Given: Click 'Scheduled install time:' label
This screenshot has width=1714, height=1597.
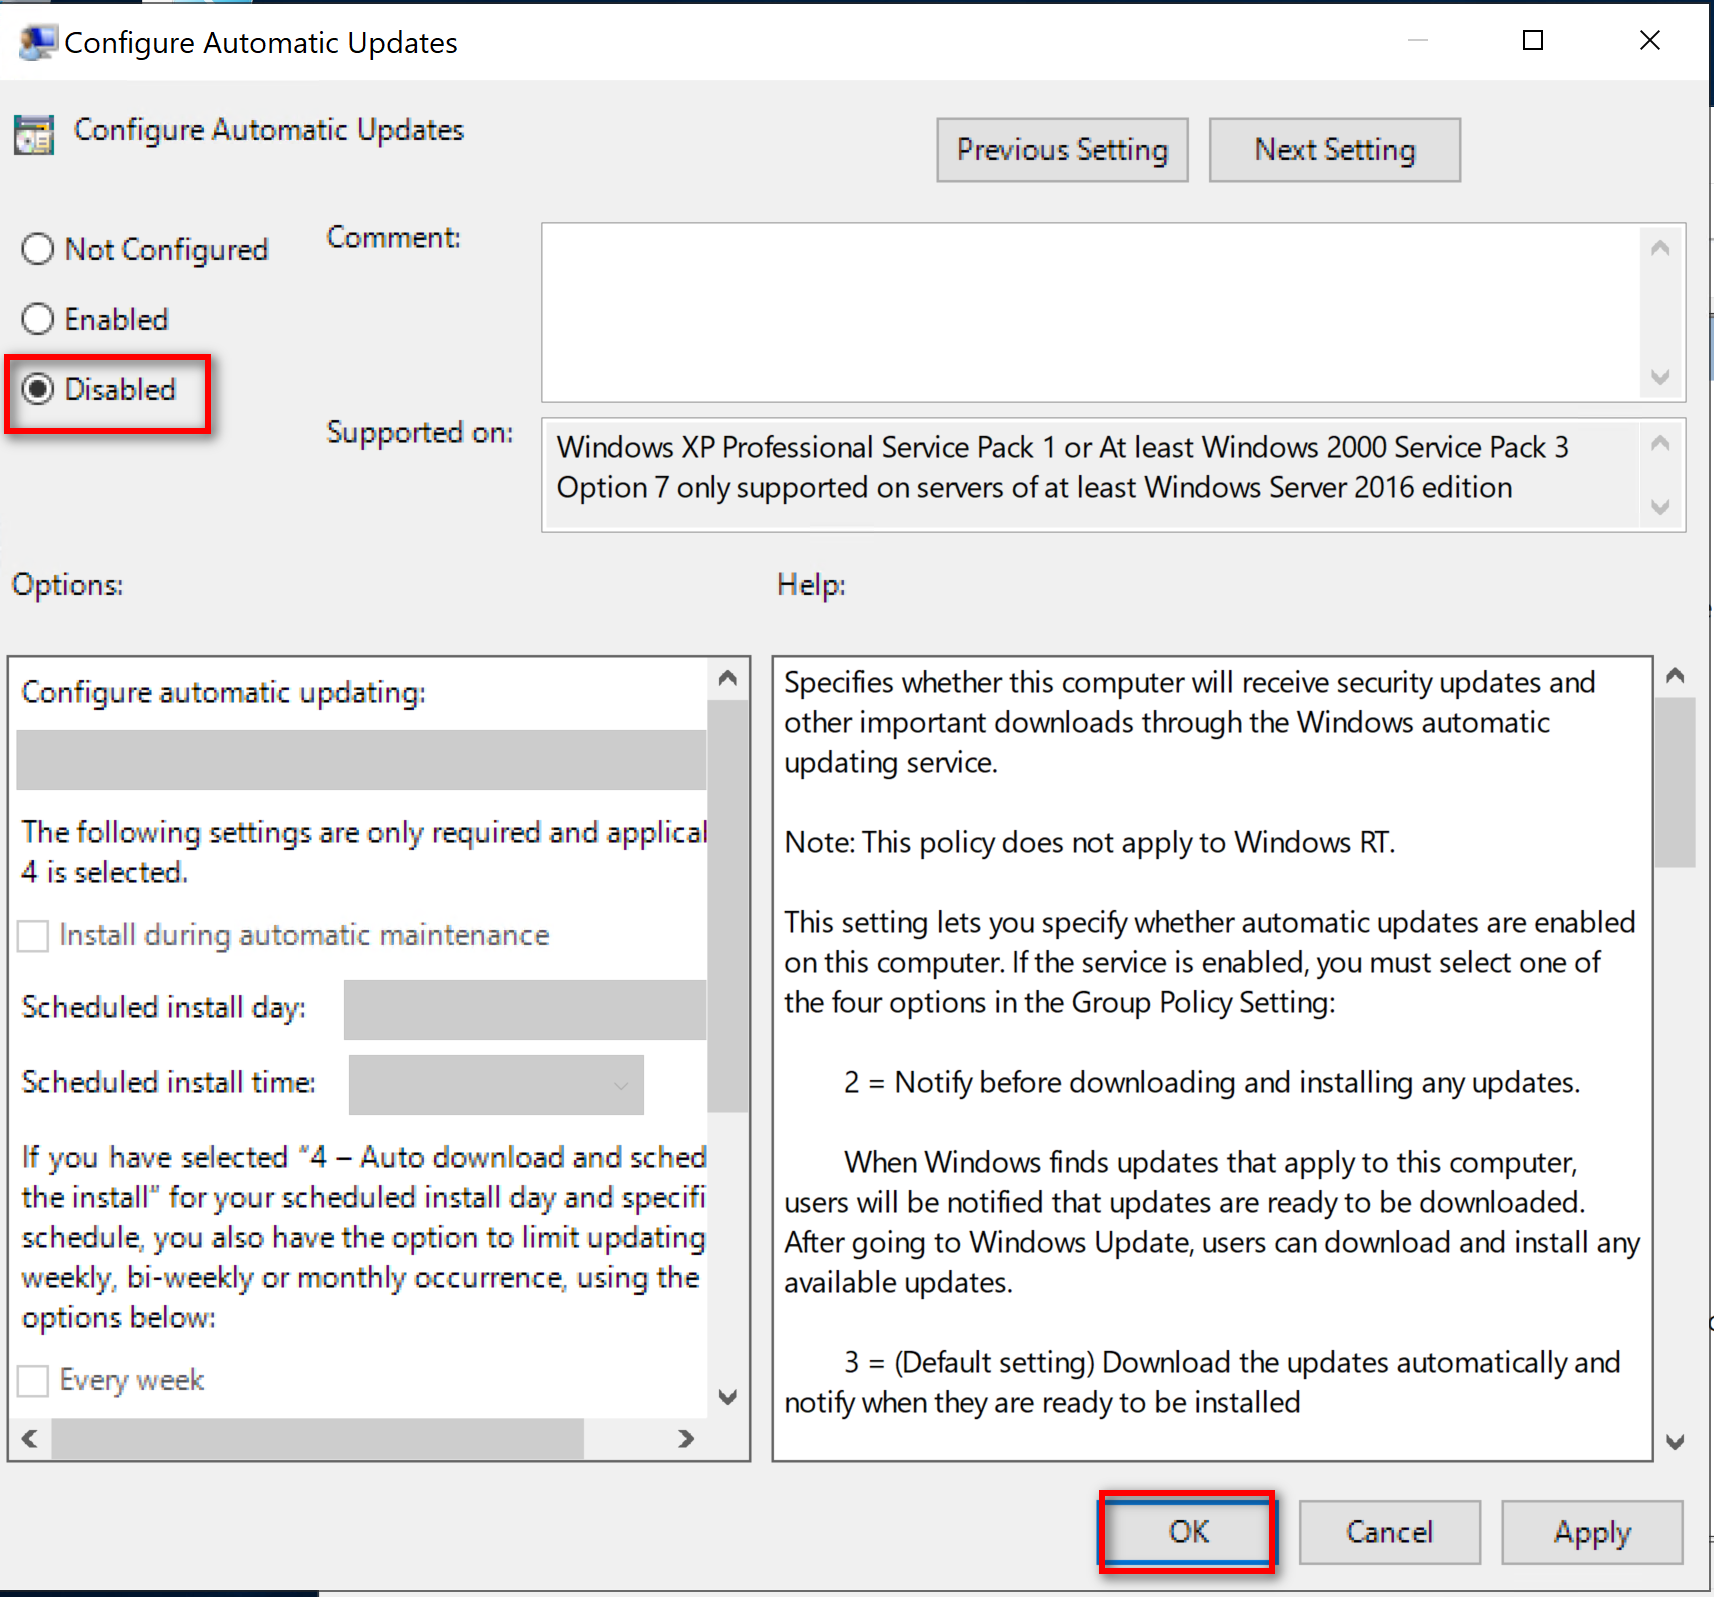Looking at the screenshot, I should 168,1083.
